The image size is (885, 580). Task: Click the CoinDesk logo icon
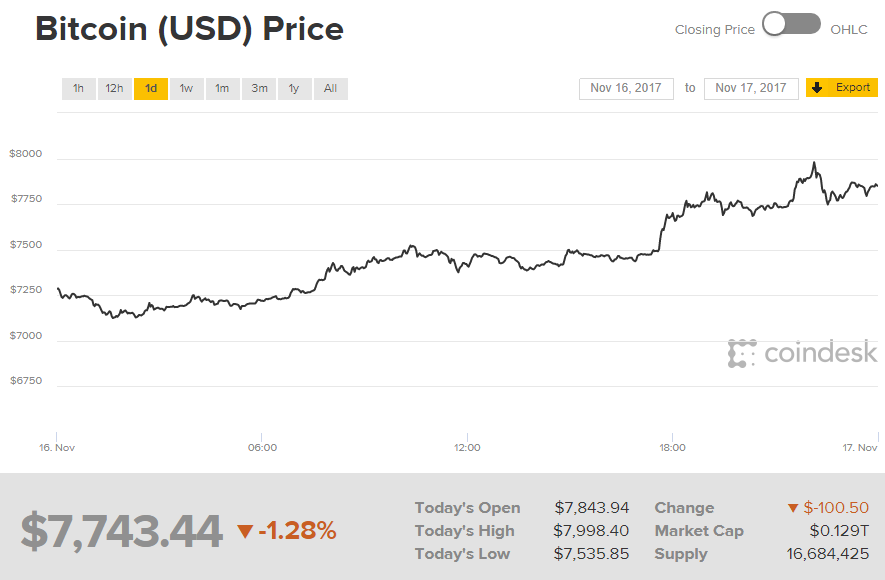pyautogui.click(x=741, y=353)
